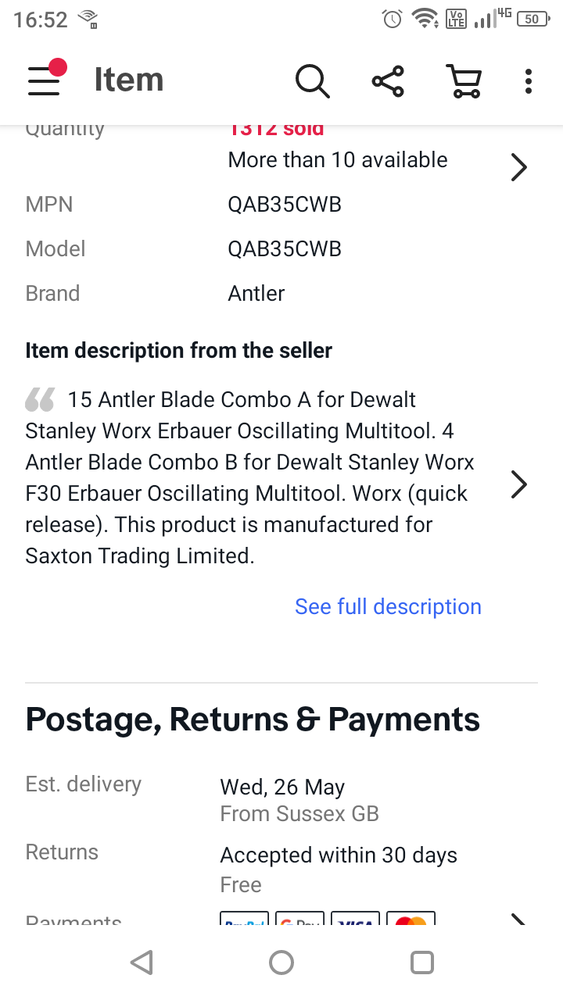Expand quantity availability chevron

point(519,168)
